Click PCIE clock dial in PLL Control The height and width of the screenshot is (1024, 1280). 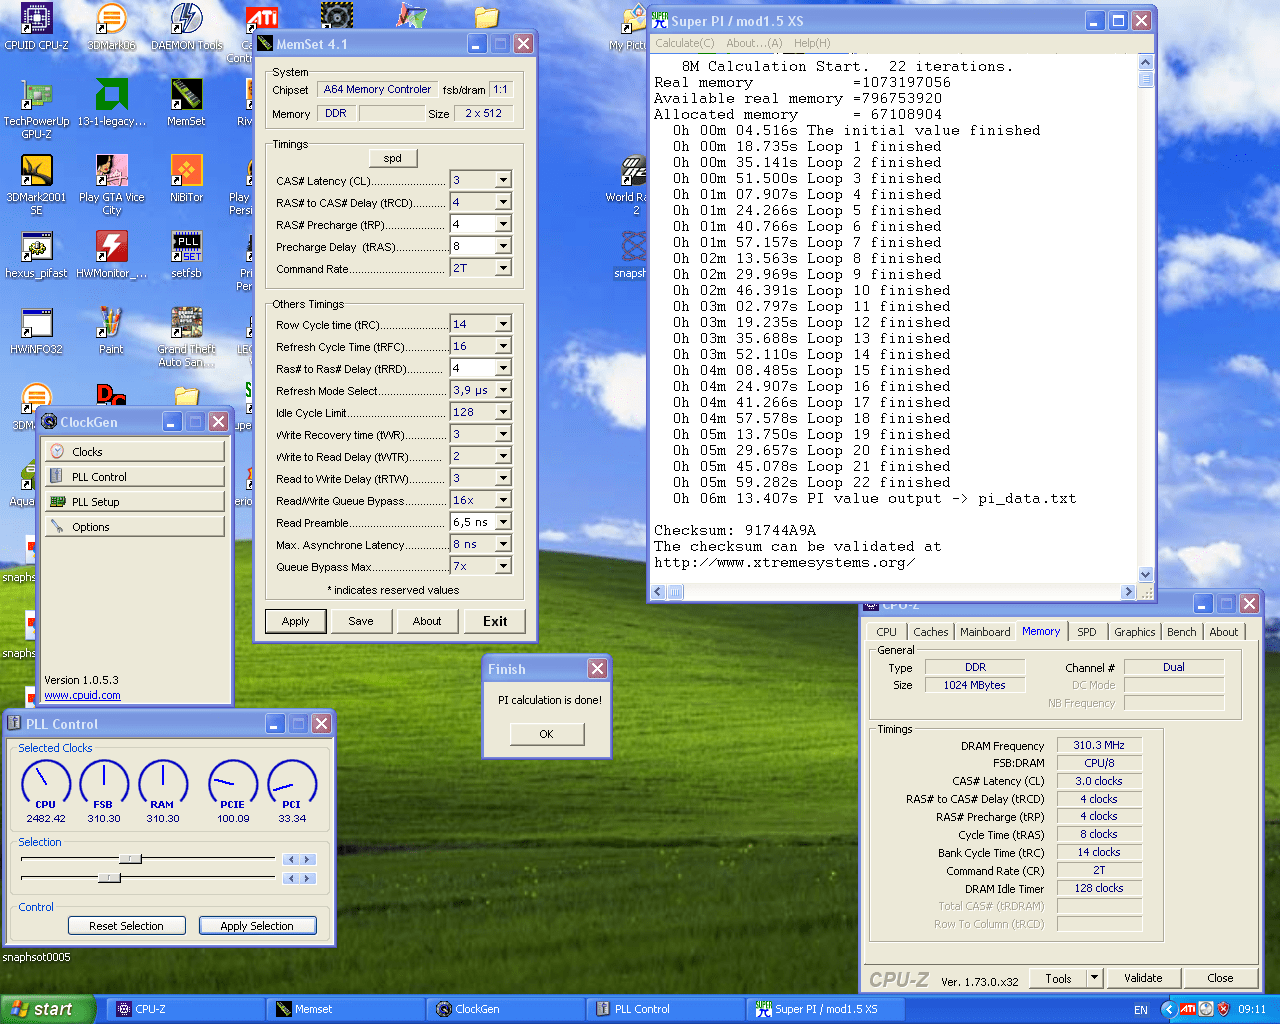tap(233, 783)
